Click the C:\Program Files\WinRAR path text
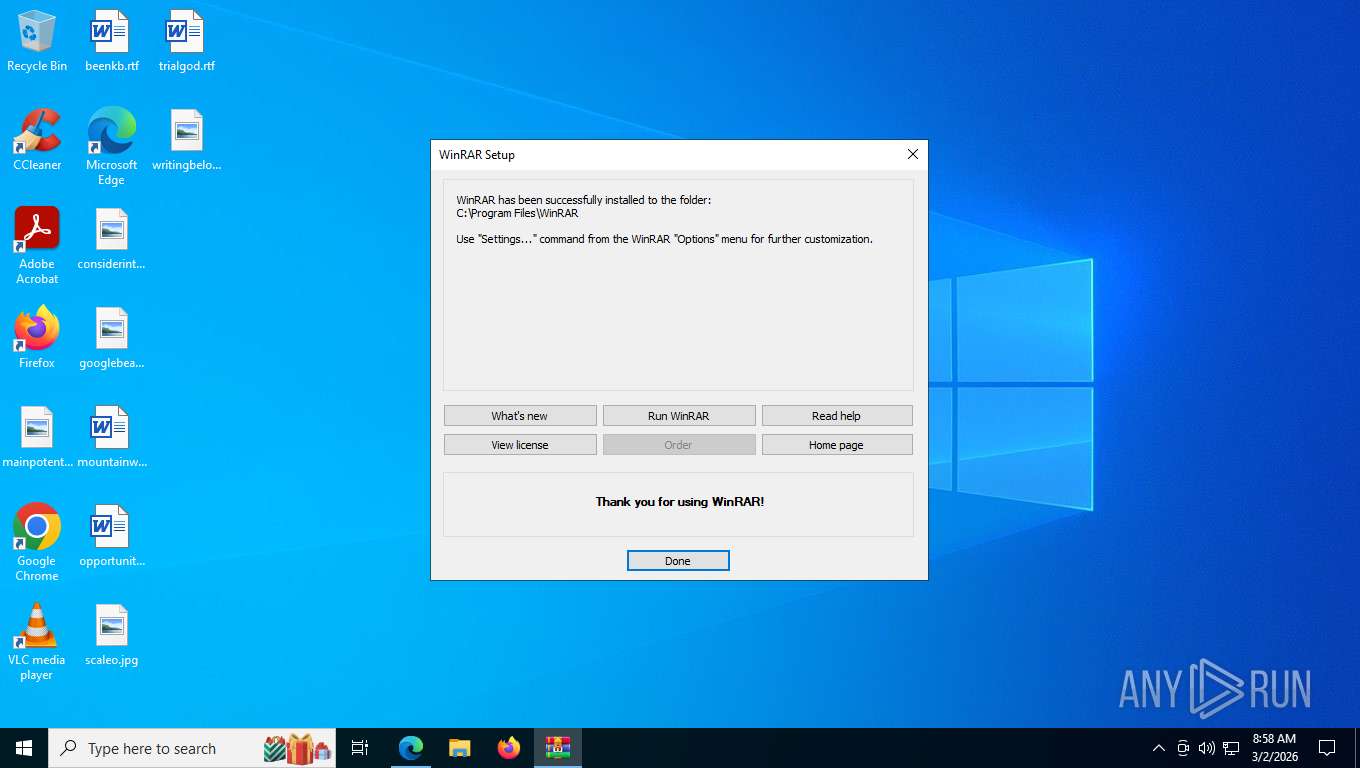Image resolution: width=1360 pixels, height=768 pixels. point(517,213)
